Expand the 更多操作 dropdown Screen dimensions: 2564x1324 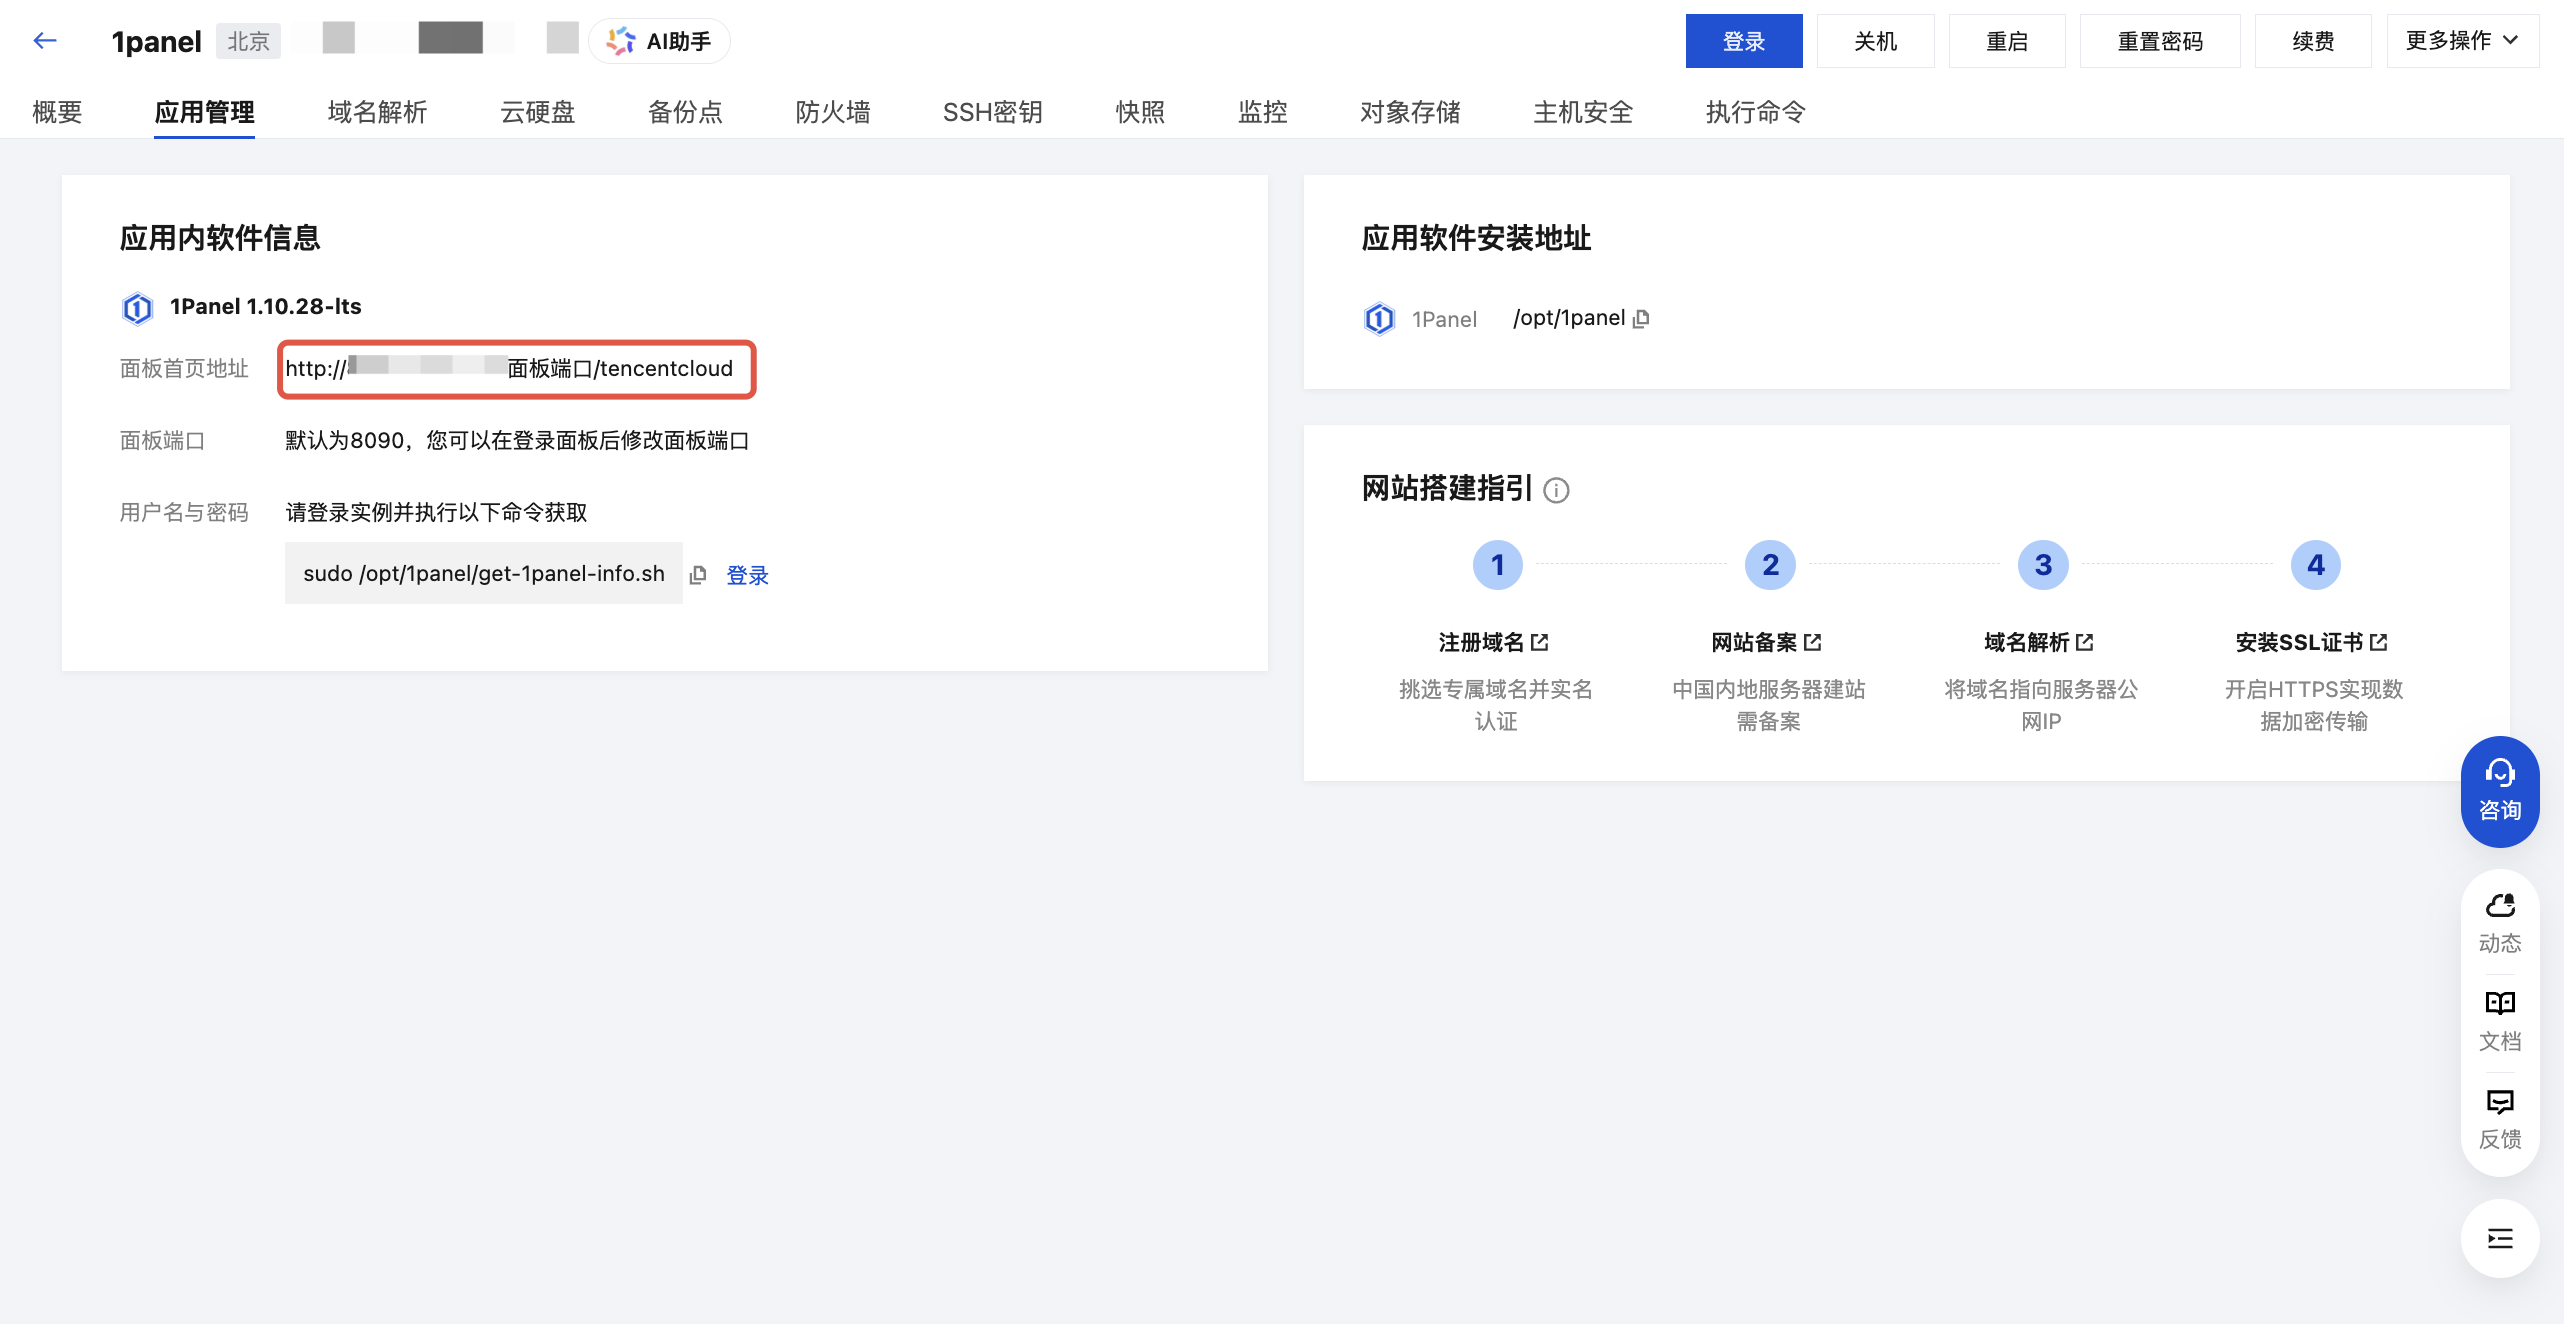pyautogui.click(x=2462, y=41)
